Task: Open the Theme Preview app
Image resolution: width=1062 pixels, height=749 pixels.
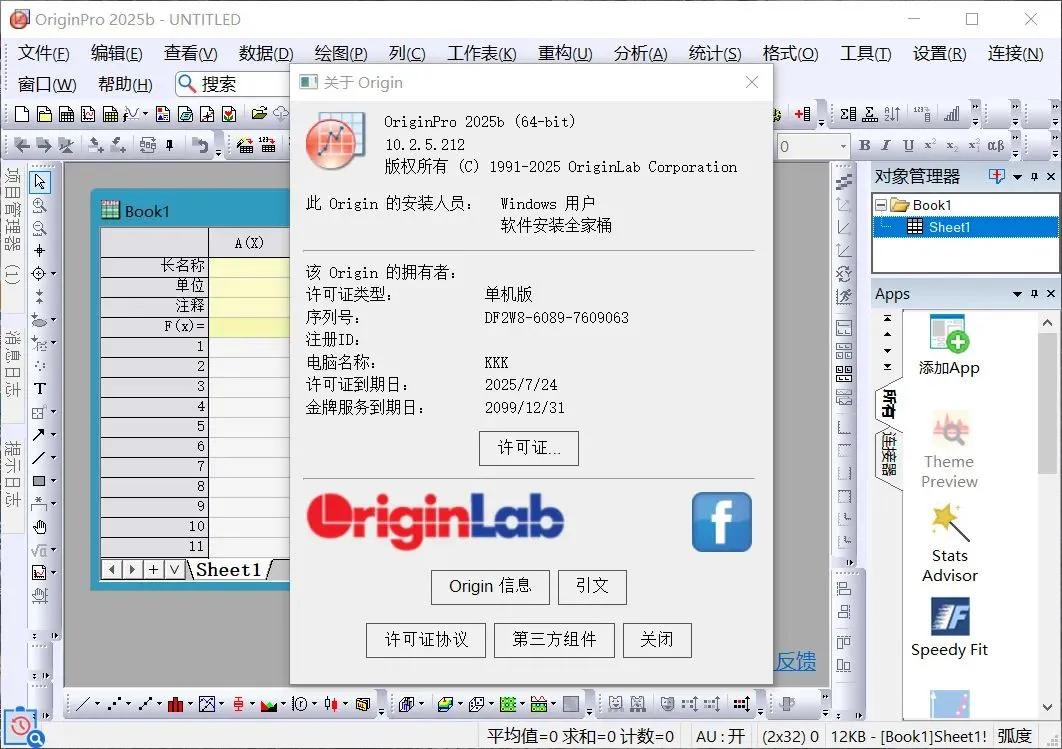Action: pyautogui.click(x=949, y=450)
